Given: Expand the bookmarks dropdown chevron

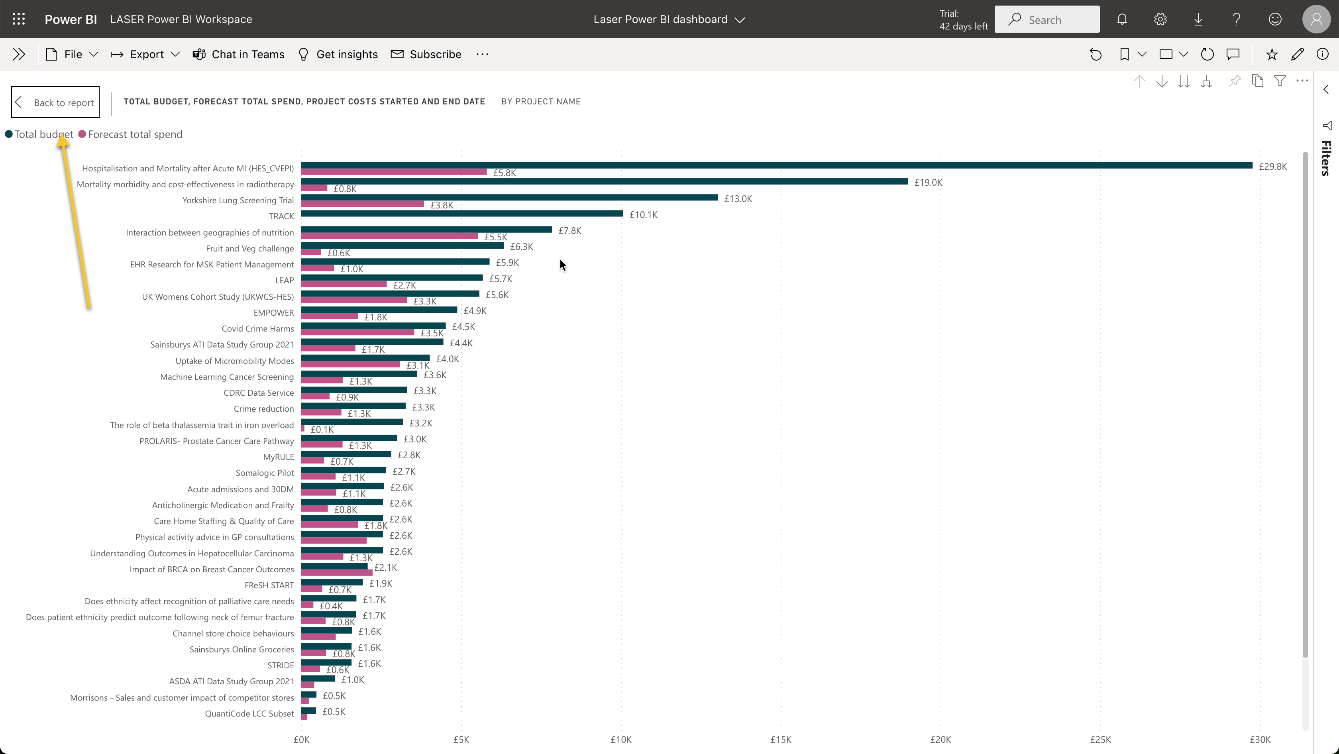Looking at the screenshot, I should pos(1142,54).
